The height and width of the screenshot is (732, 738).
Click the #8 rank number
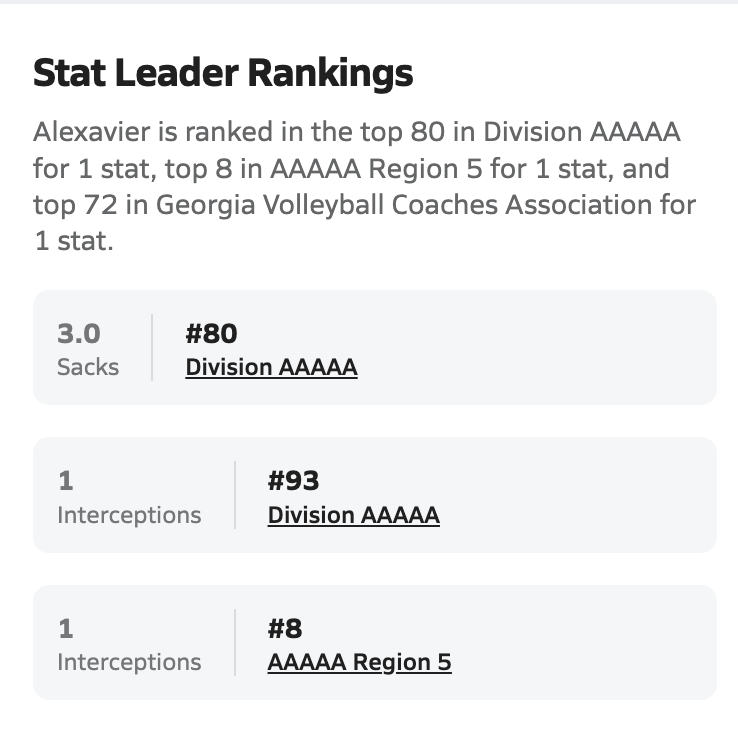click(x=285, y=628)
